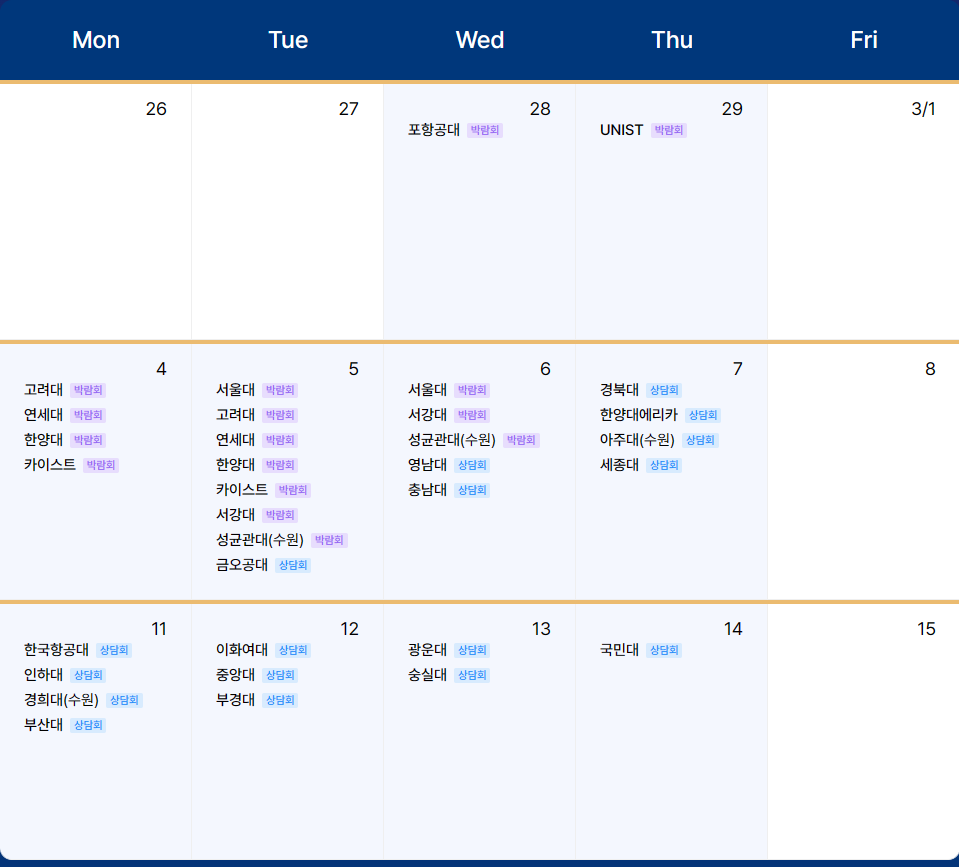Open 숭실대 event on Wednesday 13
The image size is (959, 867).
point(428,675)
